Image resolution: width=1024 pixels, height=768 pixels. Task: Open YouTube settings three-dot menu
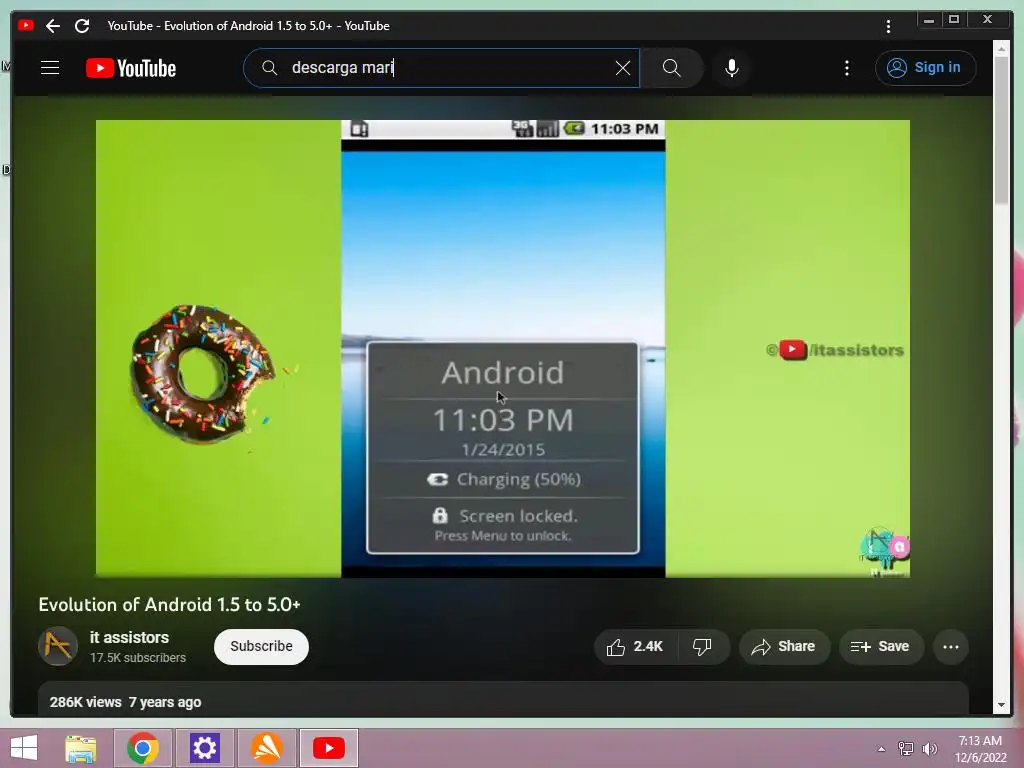(x=847, y=68)
